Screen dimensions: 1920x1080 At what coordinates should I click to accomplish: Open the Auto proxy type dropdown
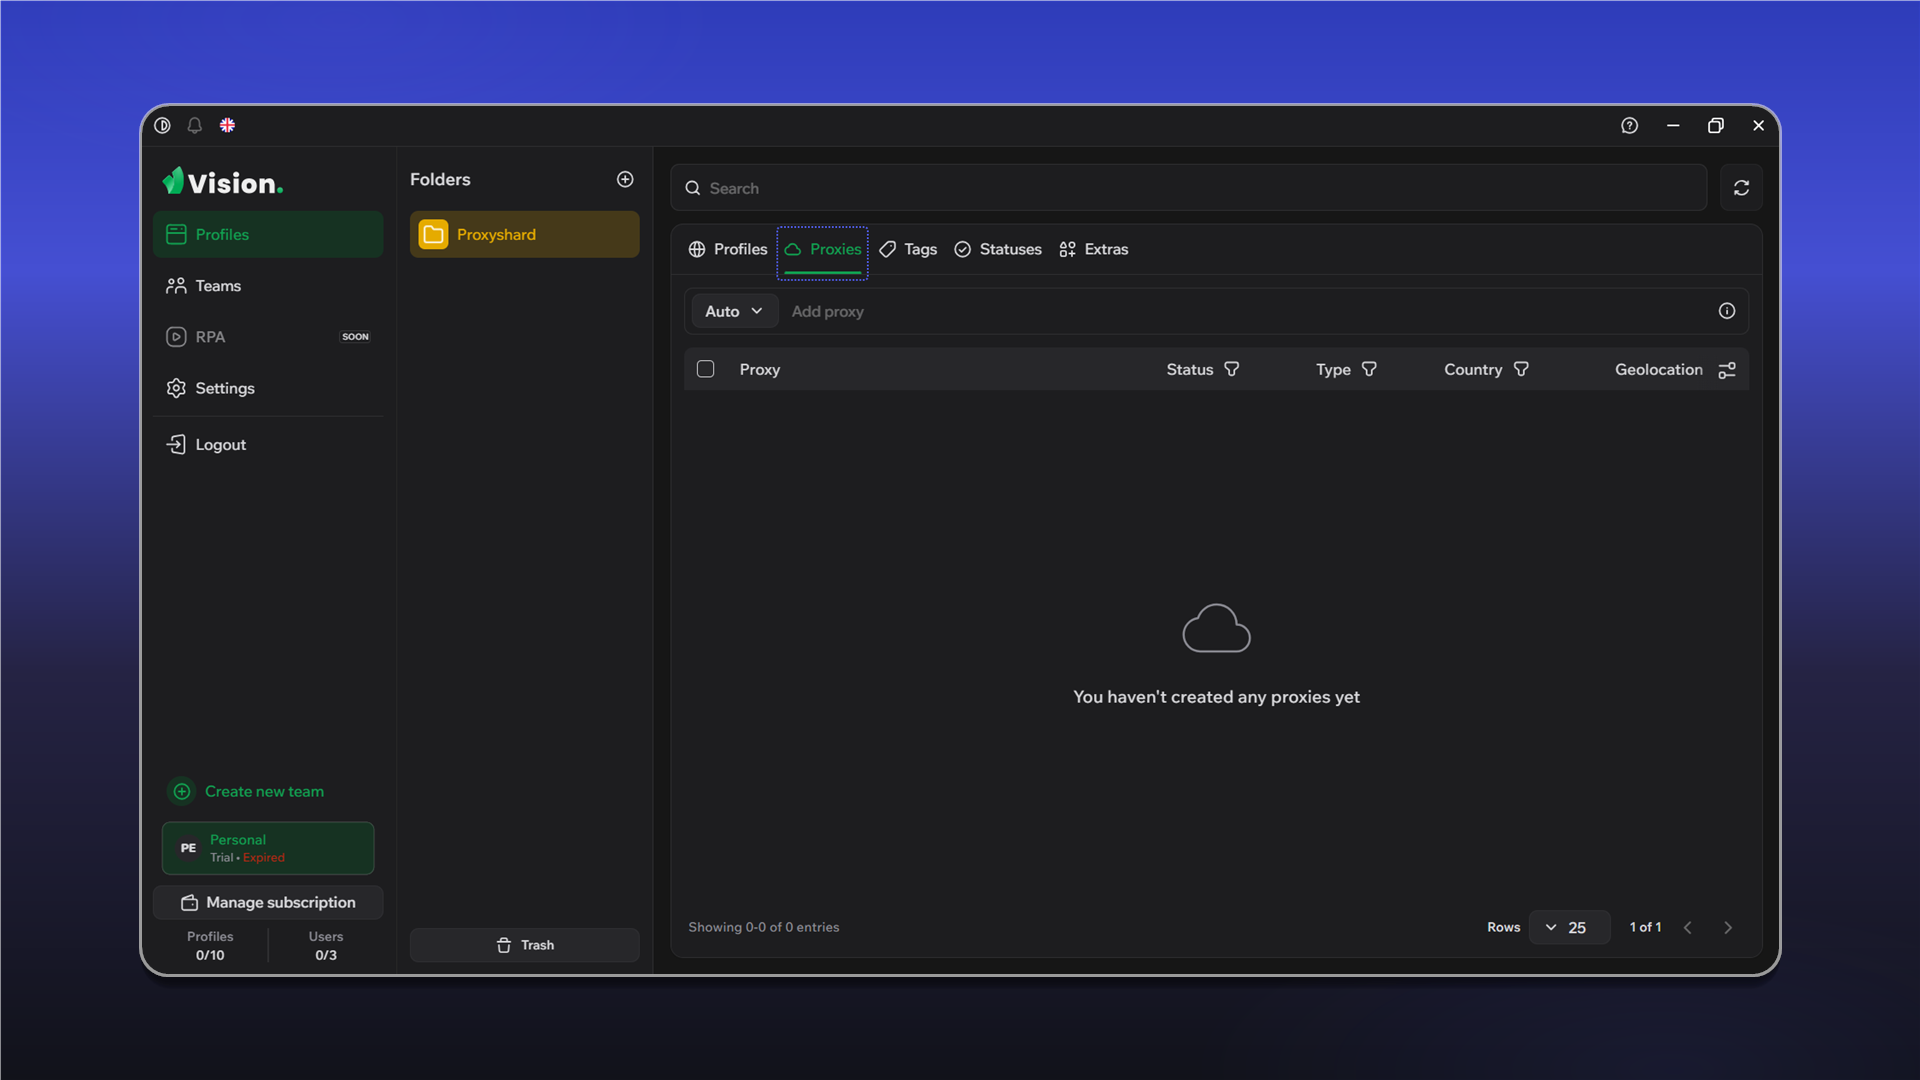tap(734, 311)
